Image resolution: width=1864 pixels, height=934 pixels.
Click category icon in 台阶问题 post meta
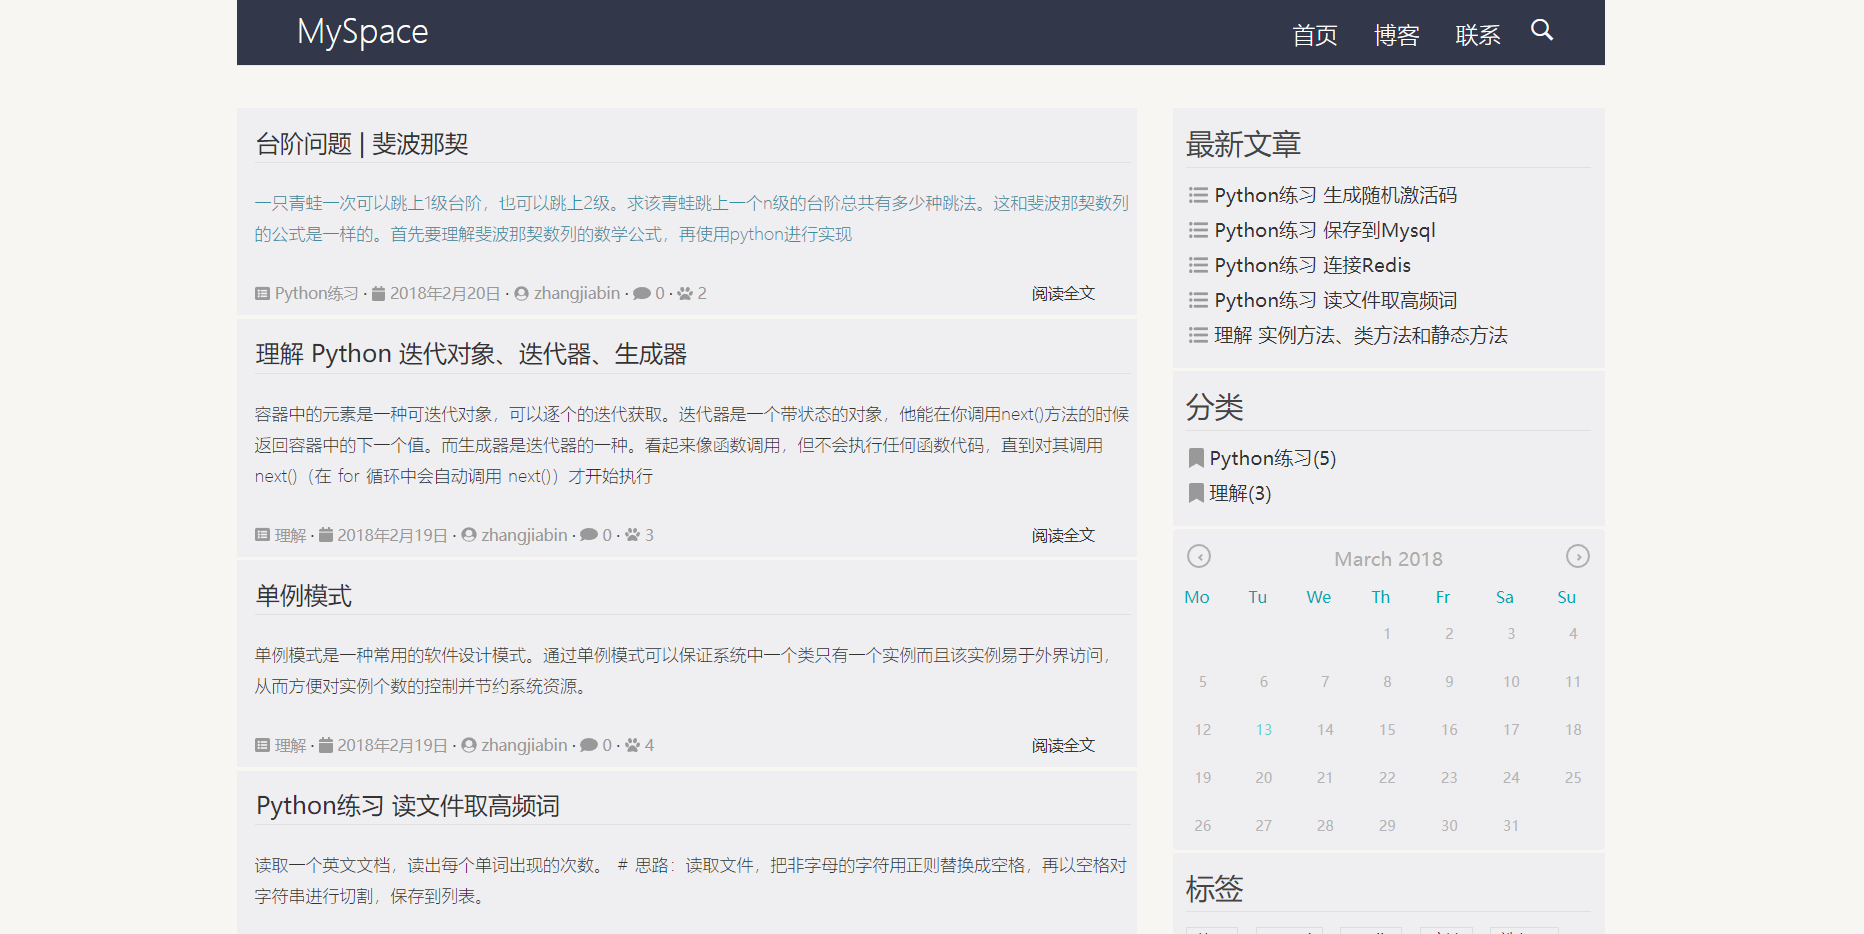(263, 294)
